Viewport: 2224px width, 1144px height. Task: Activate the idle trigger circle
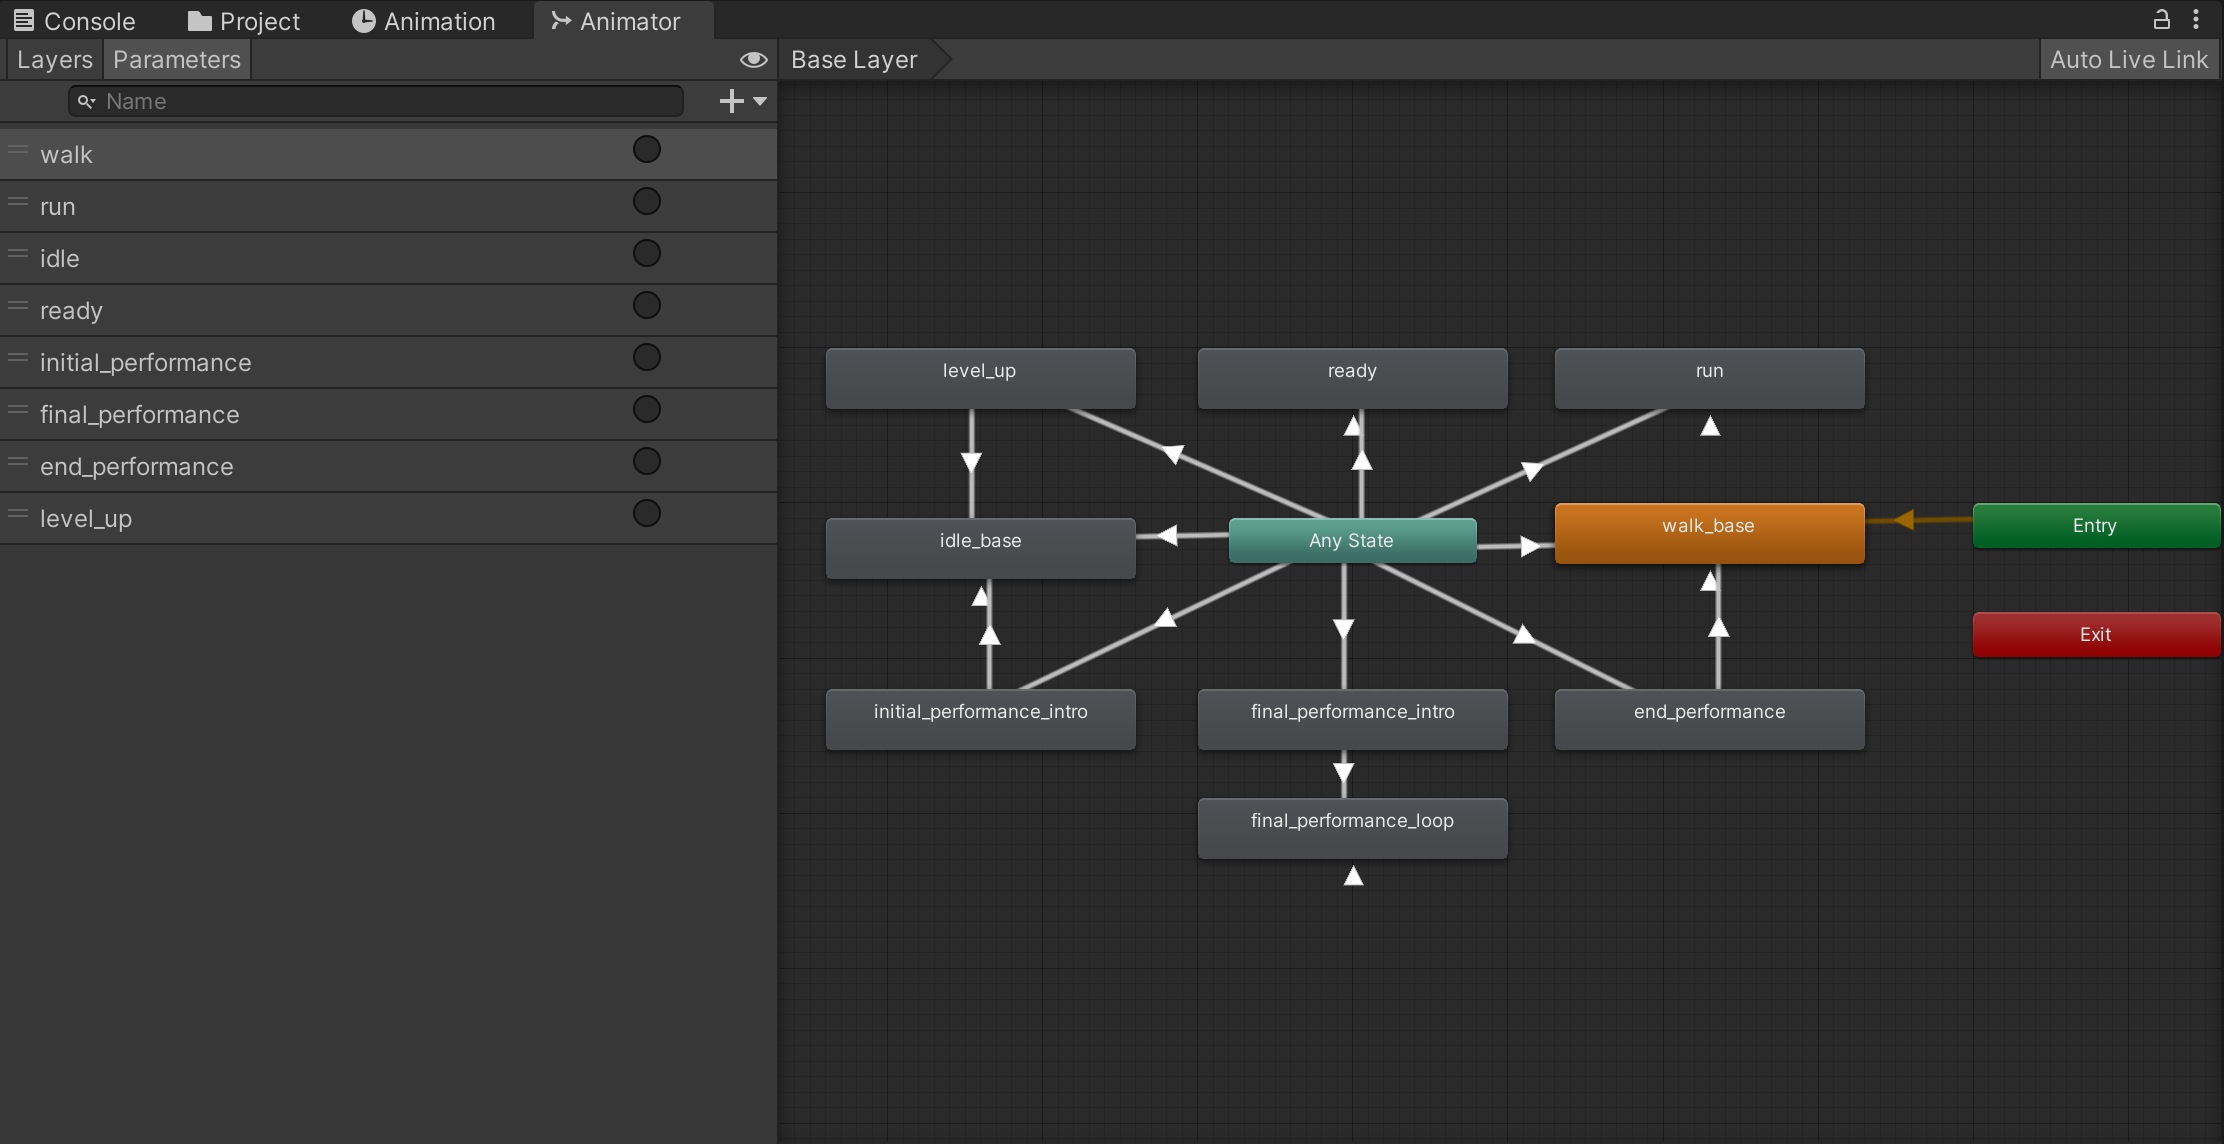coord(647,254)
